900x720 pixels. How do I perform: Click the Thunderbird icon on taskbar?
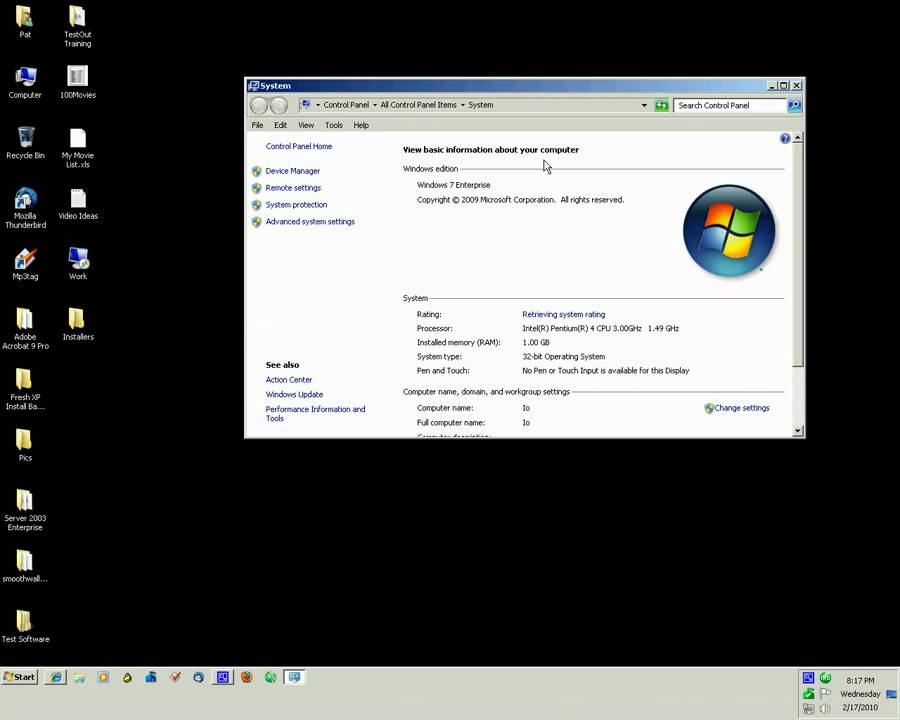199,678
